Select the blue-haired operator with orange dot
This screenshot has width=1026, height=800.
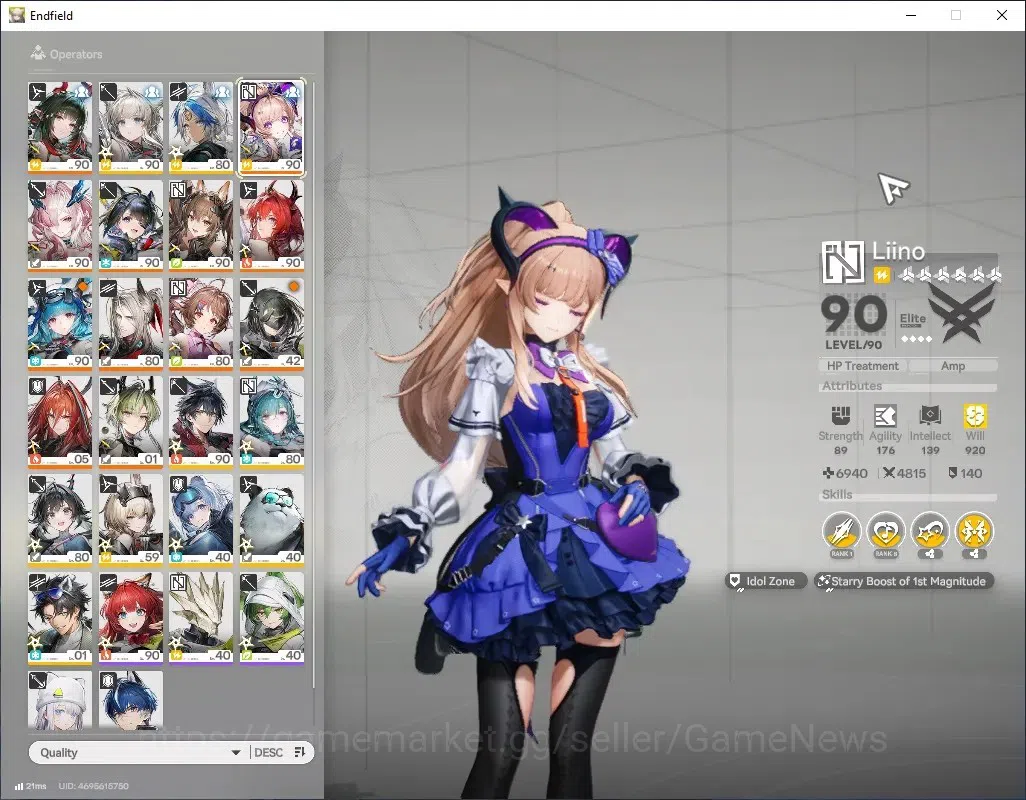pyautogui.click(x=60, y=324)
